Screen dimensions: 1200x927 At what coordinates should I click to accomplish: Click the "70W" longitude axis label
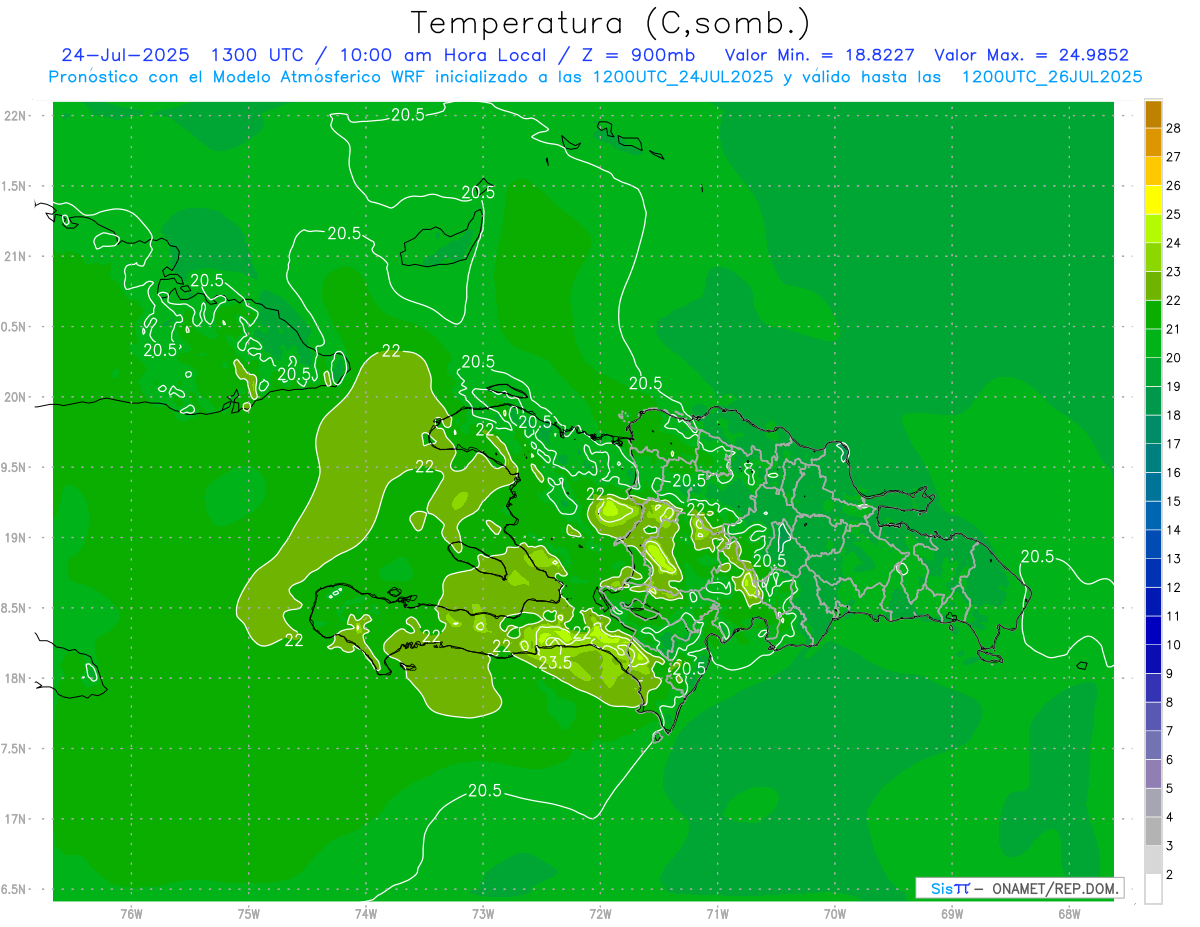(x=835, y=914)
